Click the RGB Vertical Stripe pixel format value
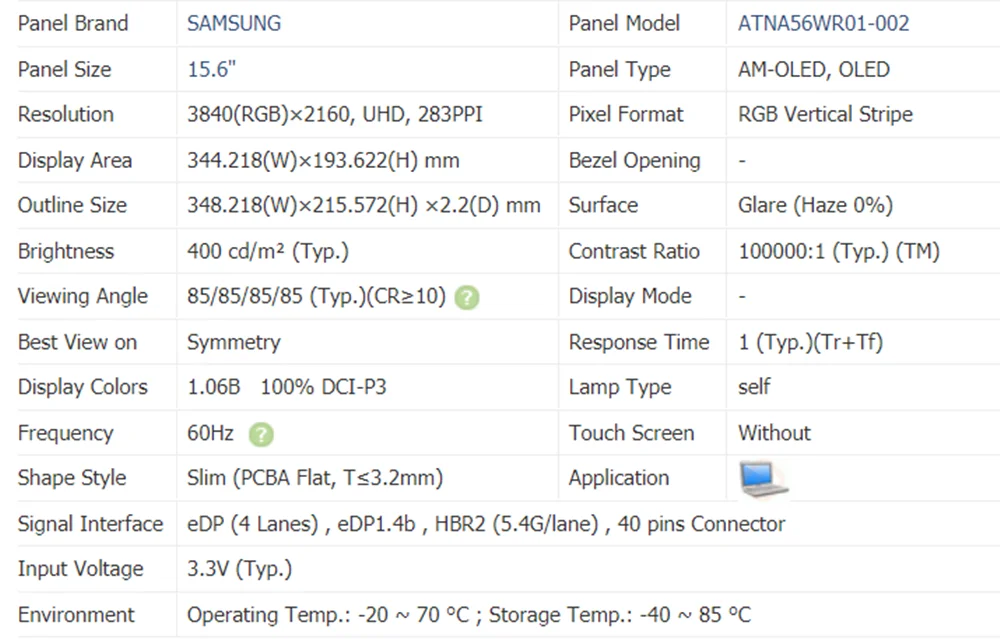 [x=825, y=115]
